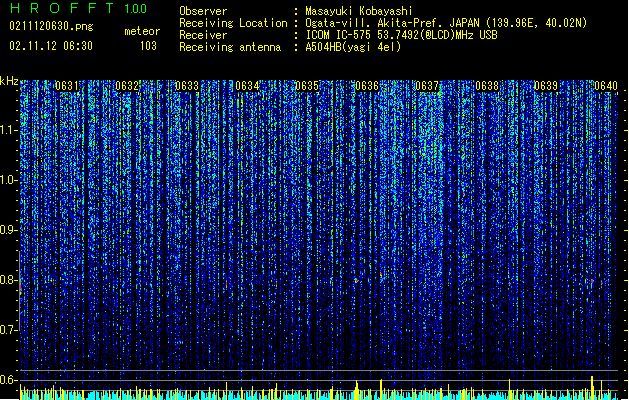Click the 0.6 kHz axis tick label
The width and height of the screenshot is (629, 400).
tap(9, 380)
